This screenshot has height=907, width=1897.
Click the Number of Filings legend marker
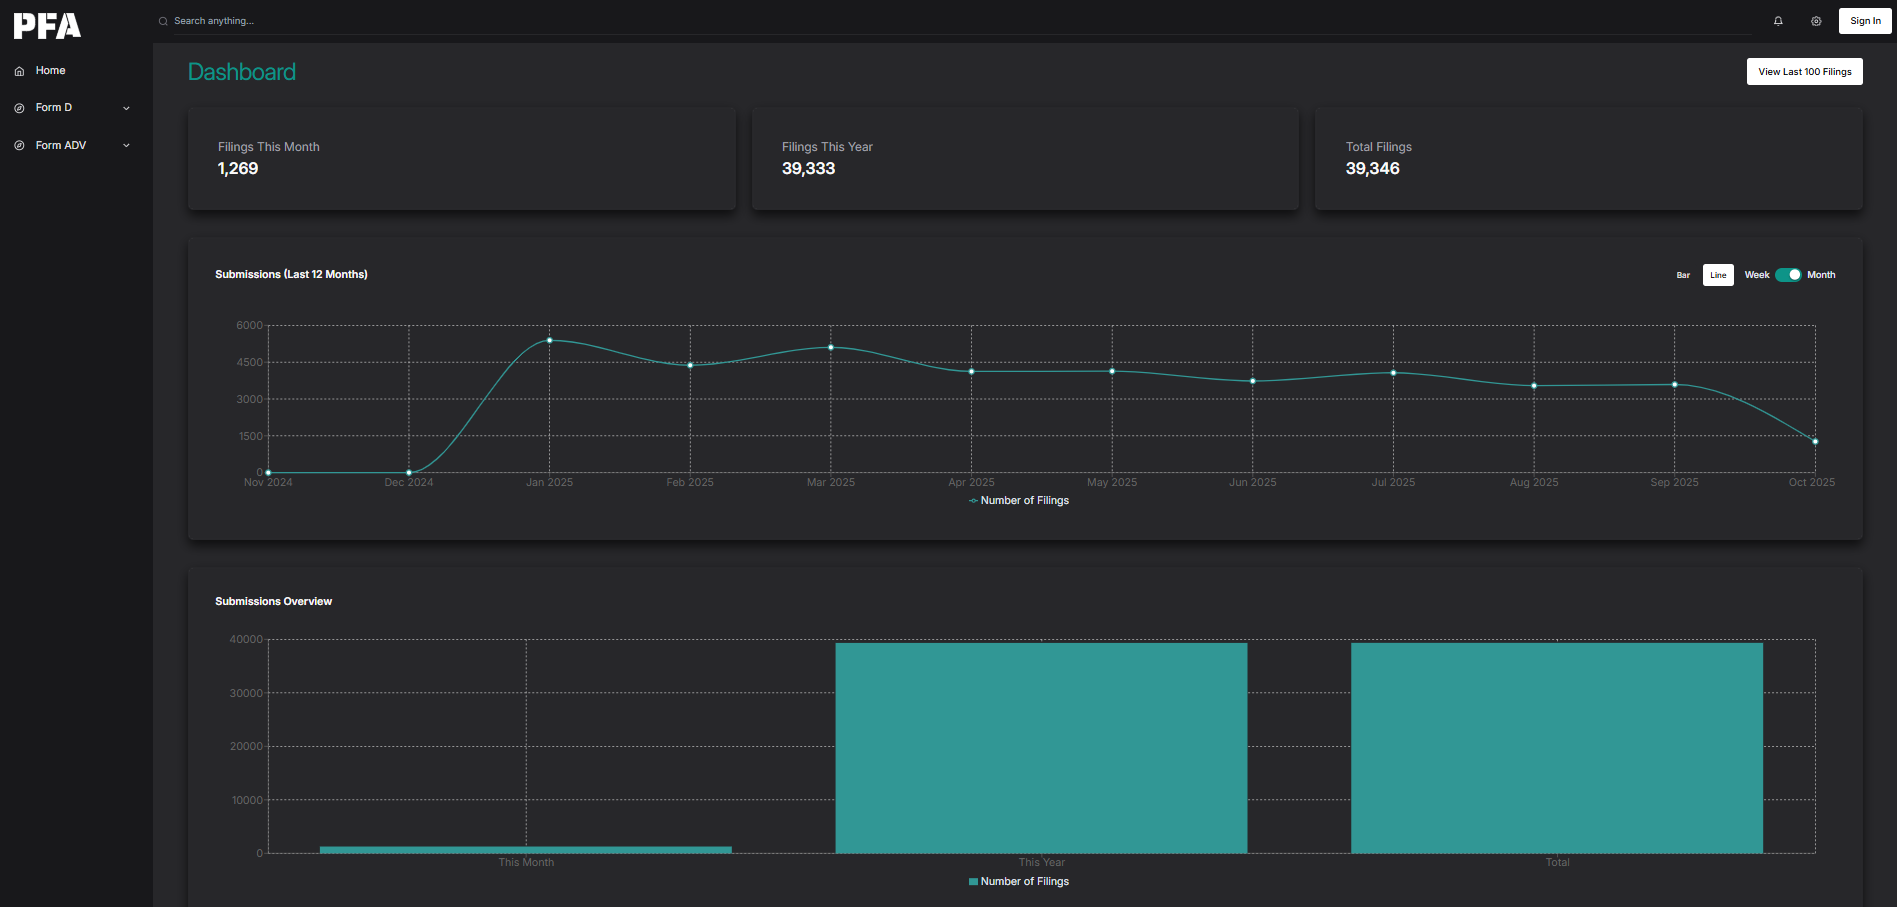[972, 500]
